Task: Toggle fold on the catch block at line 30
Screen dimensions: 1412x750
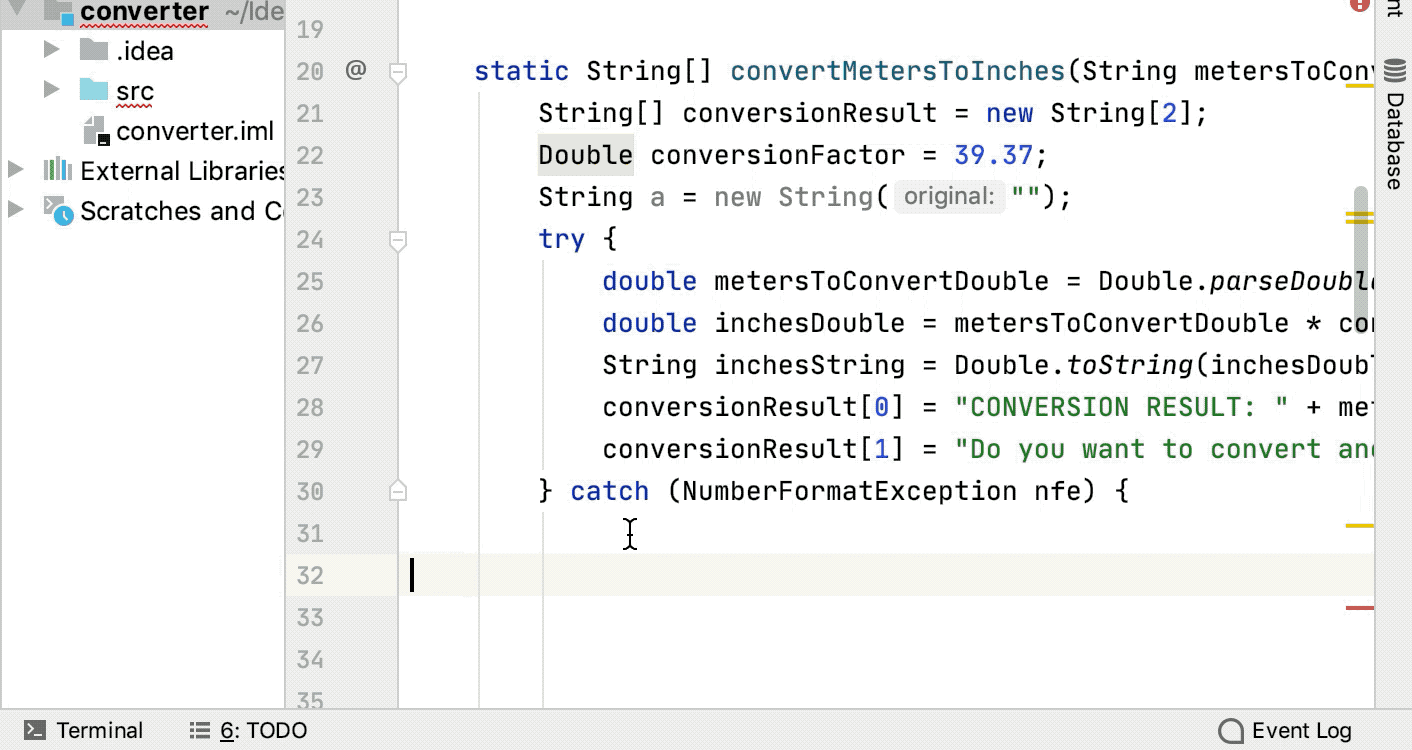Action: click(398, 491)
